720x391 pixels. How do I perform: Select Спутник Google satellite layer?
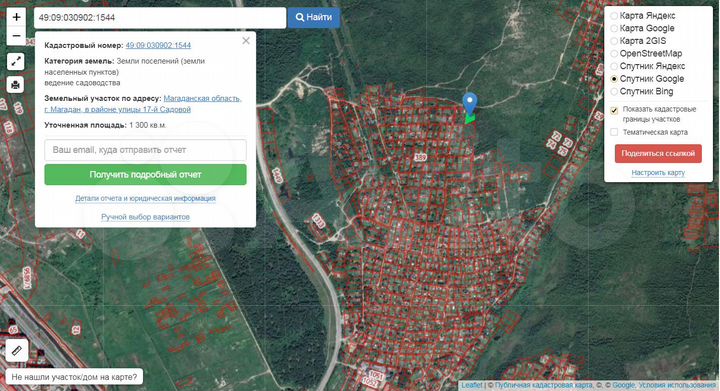(614, 79)
